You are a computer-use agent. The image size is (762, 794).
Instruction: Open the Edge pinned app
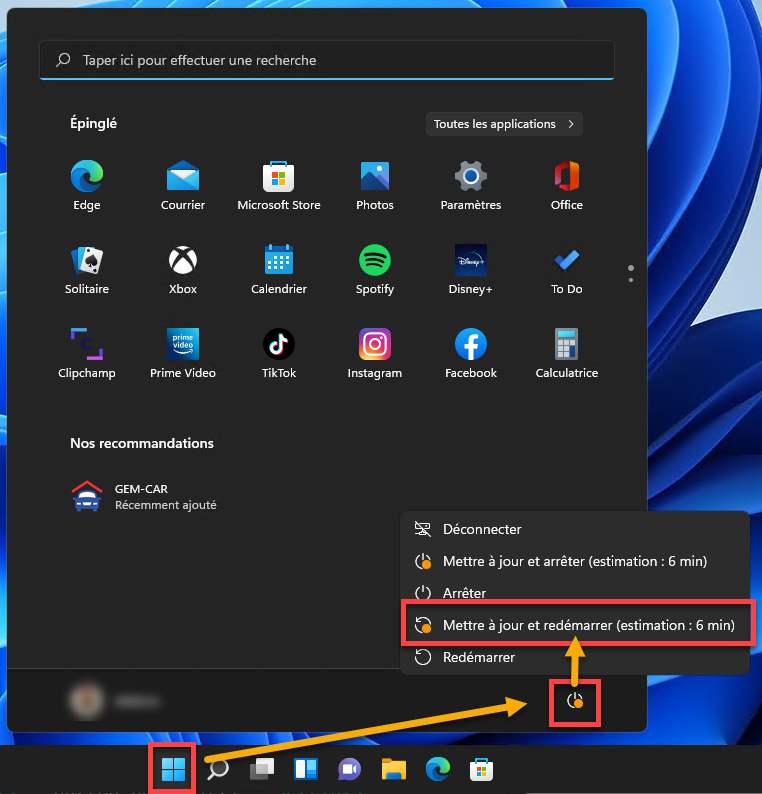pyautogui.click(x=87, y=185)
